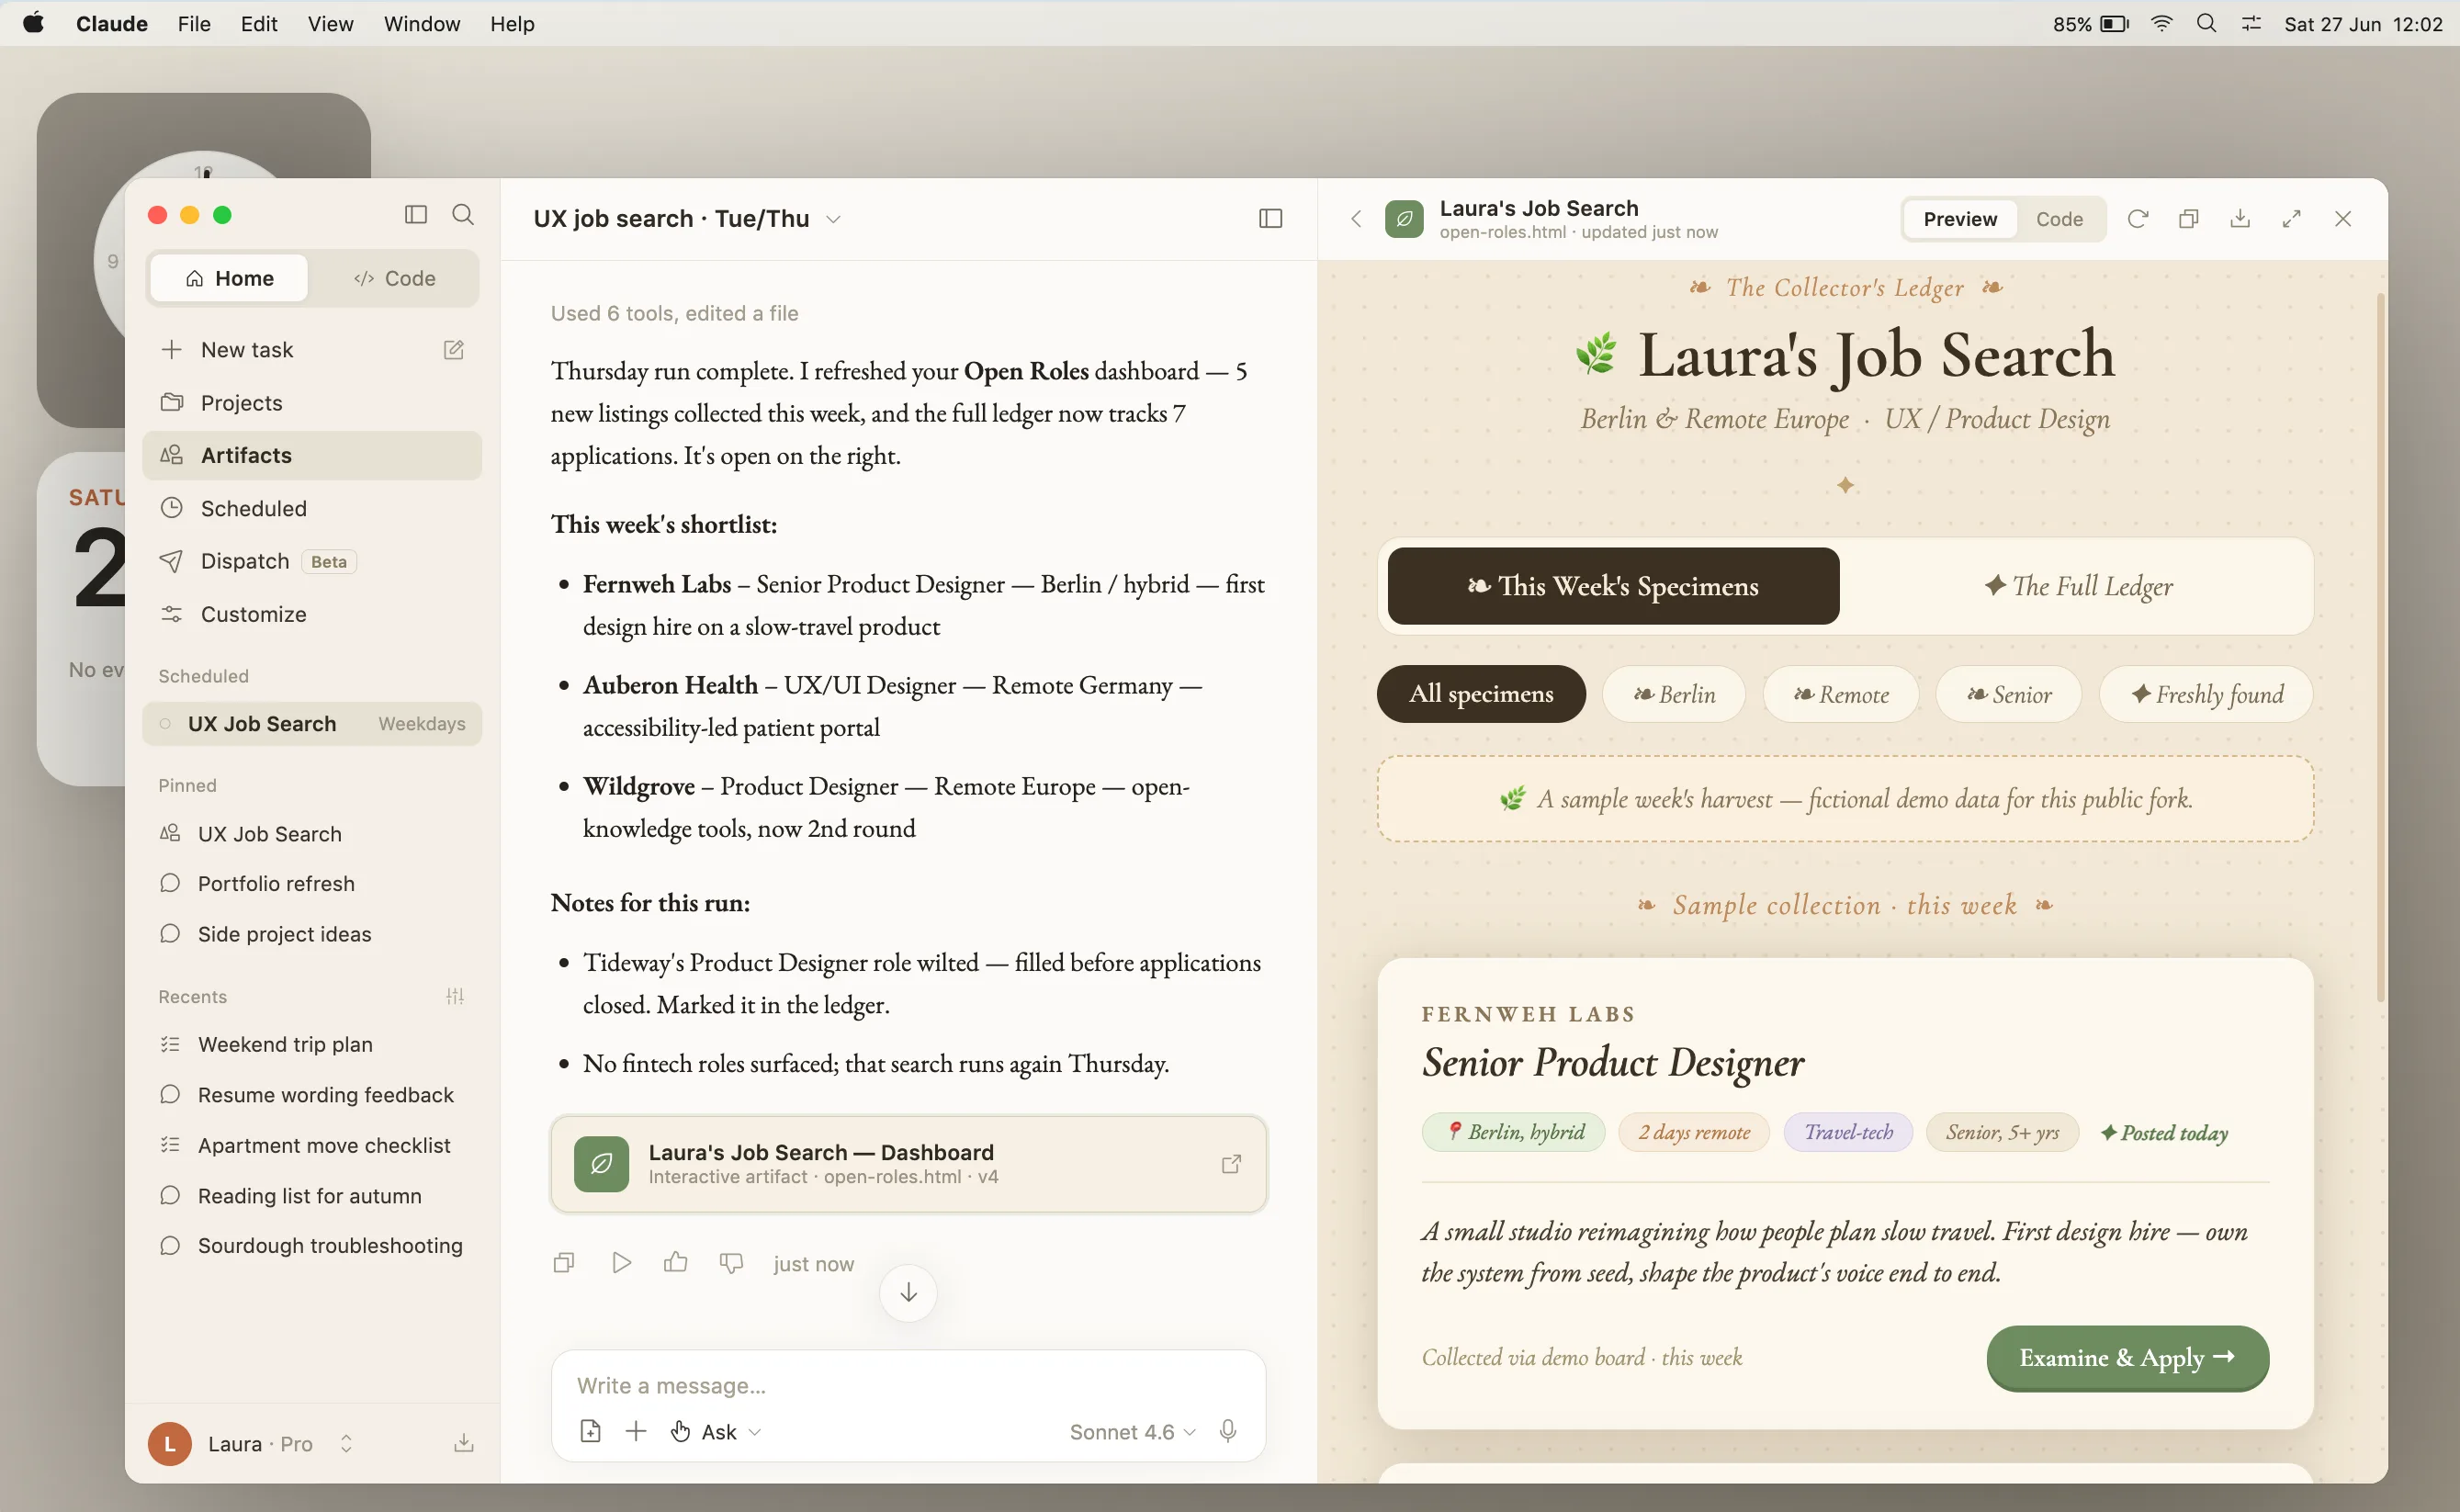Play the response aloud

(621, 1263)
